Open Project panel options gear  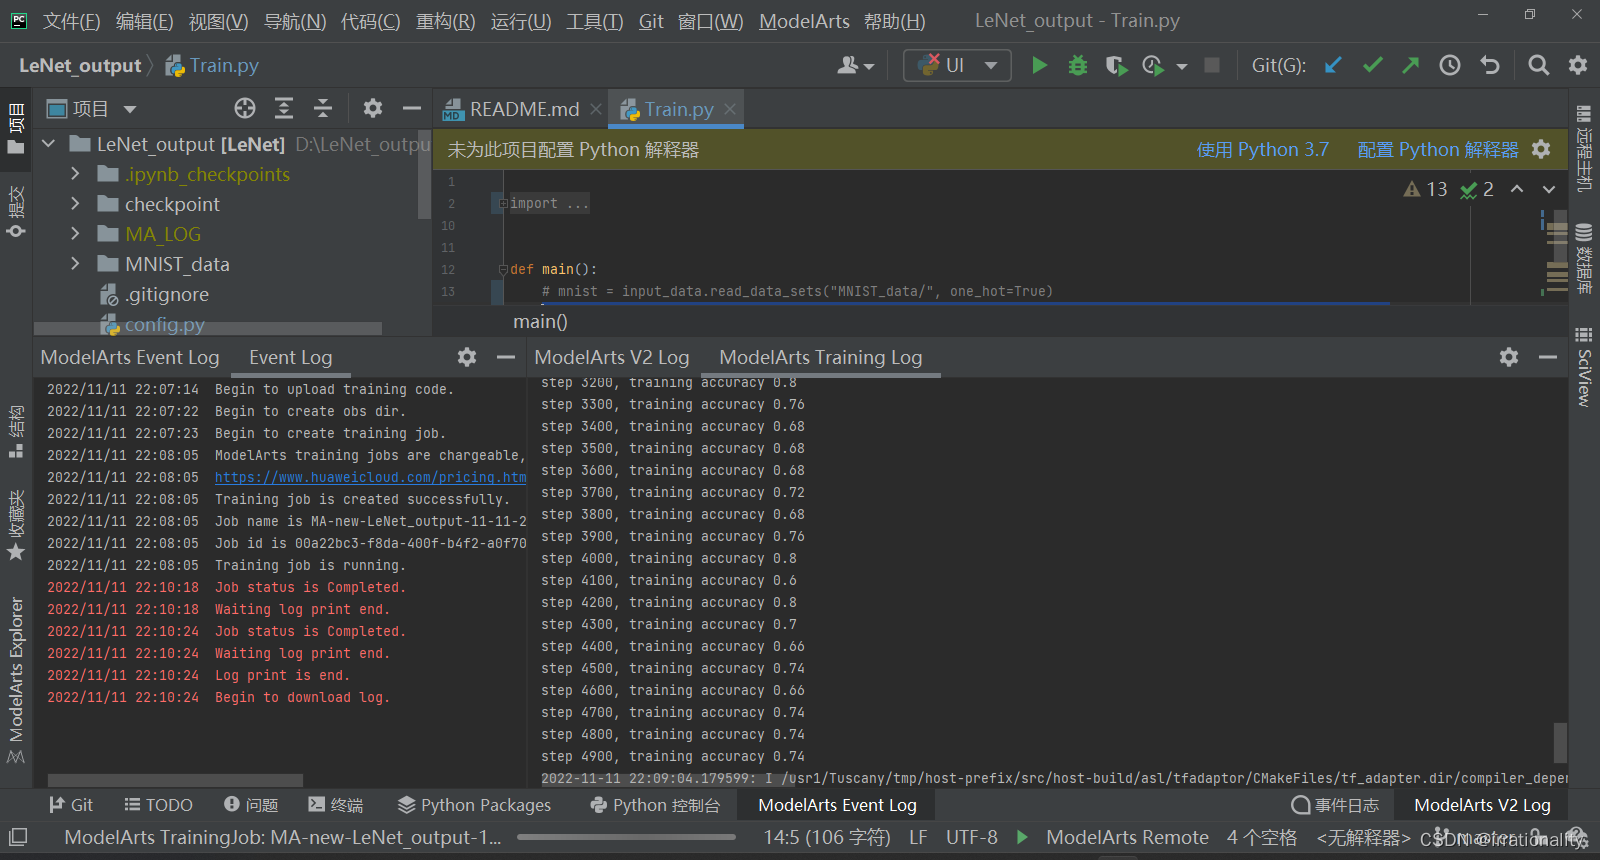373,108
